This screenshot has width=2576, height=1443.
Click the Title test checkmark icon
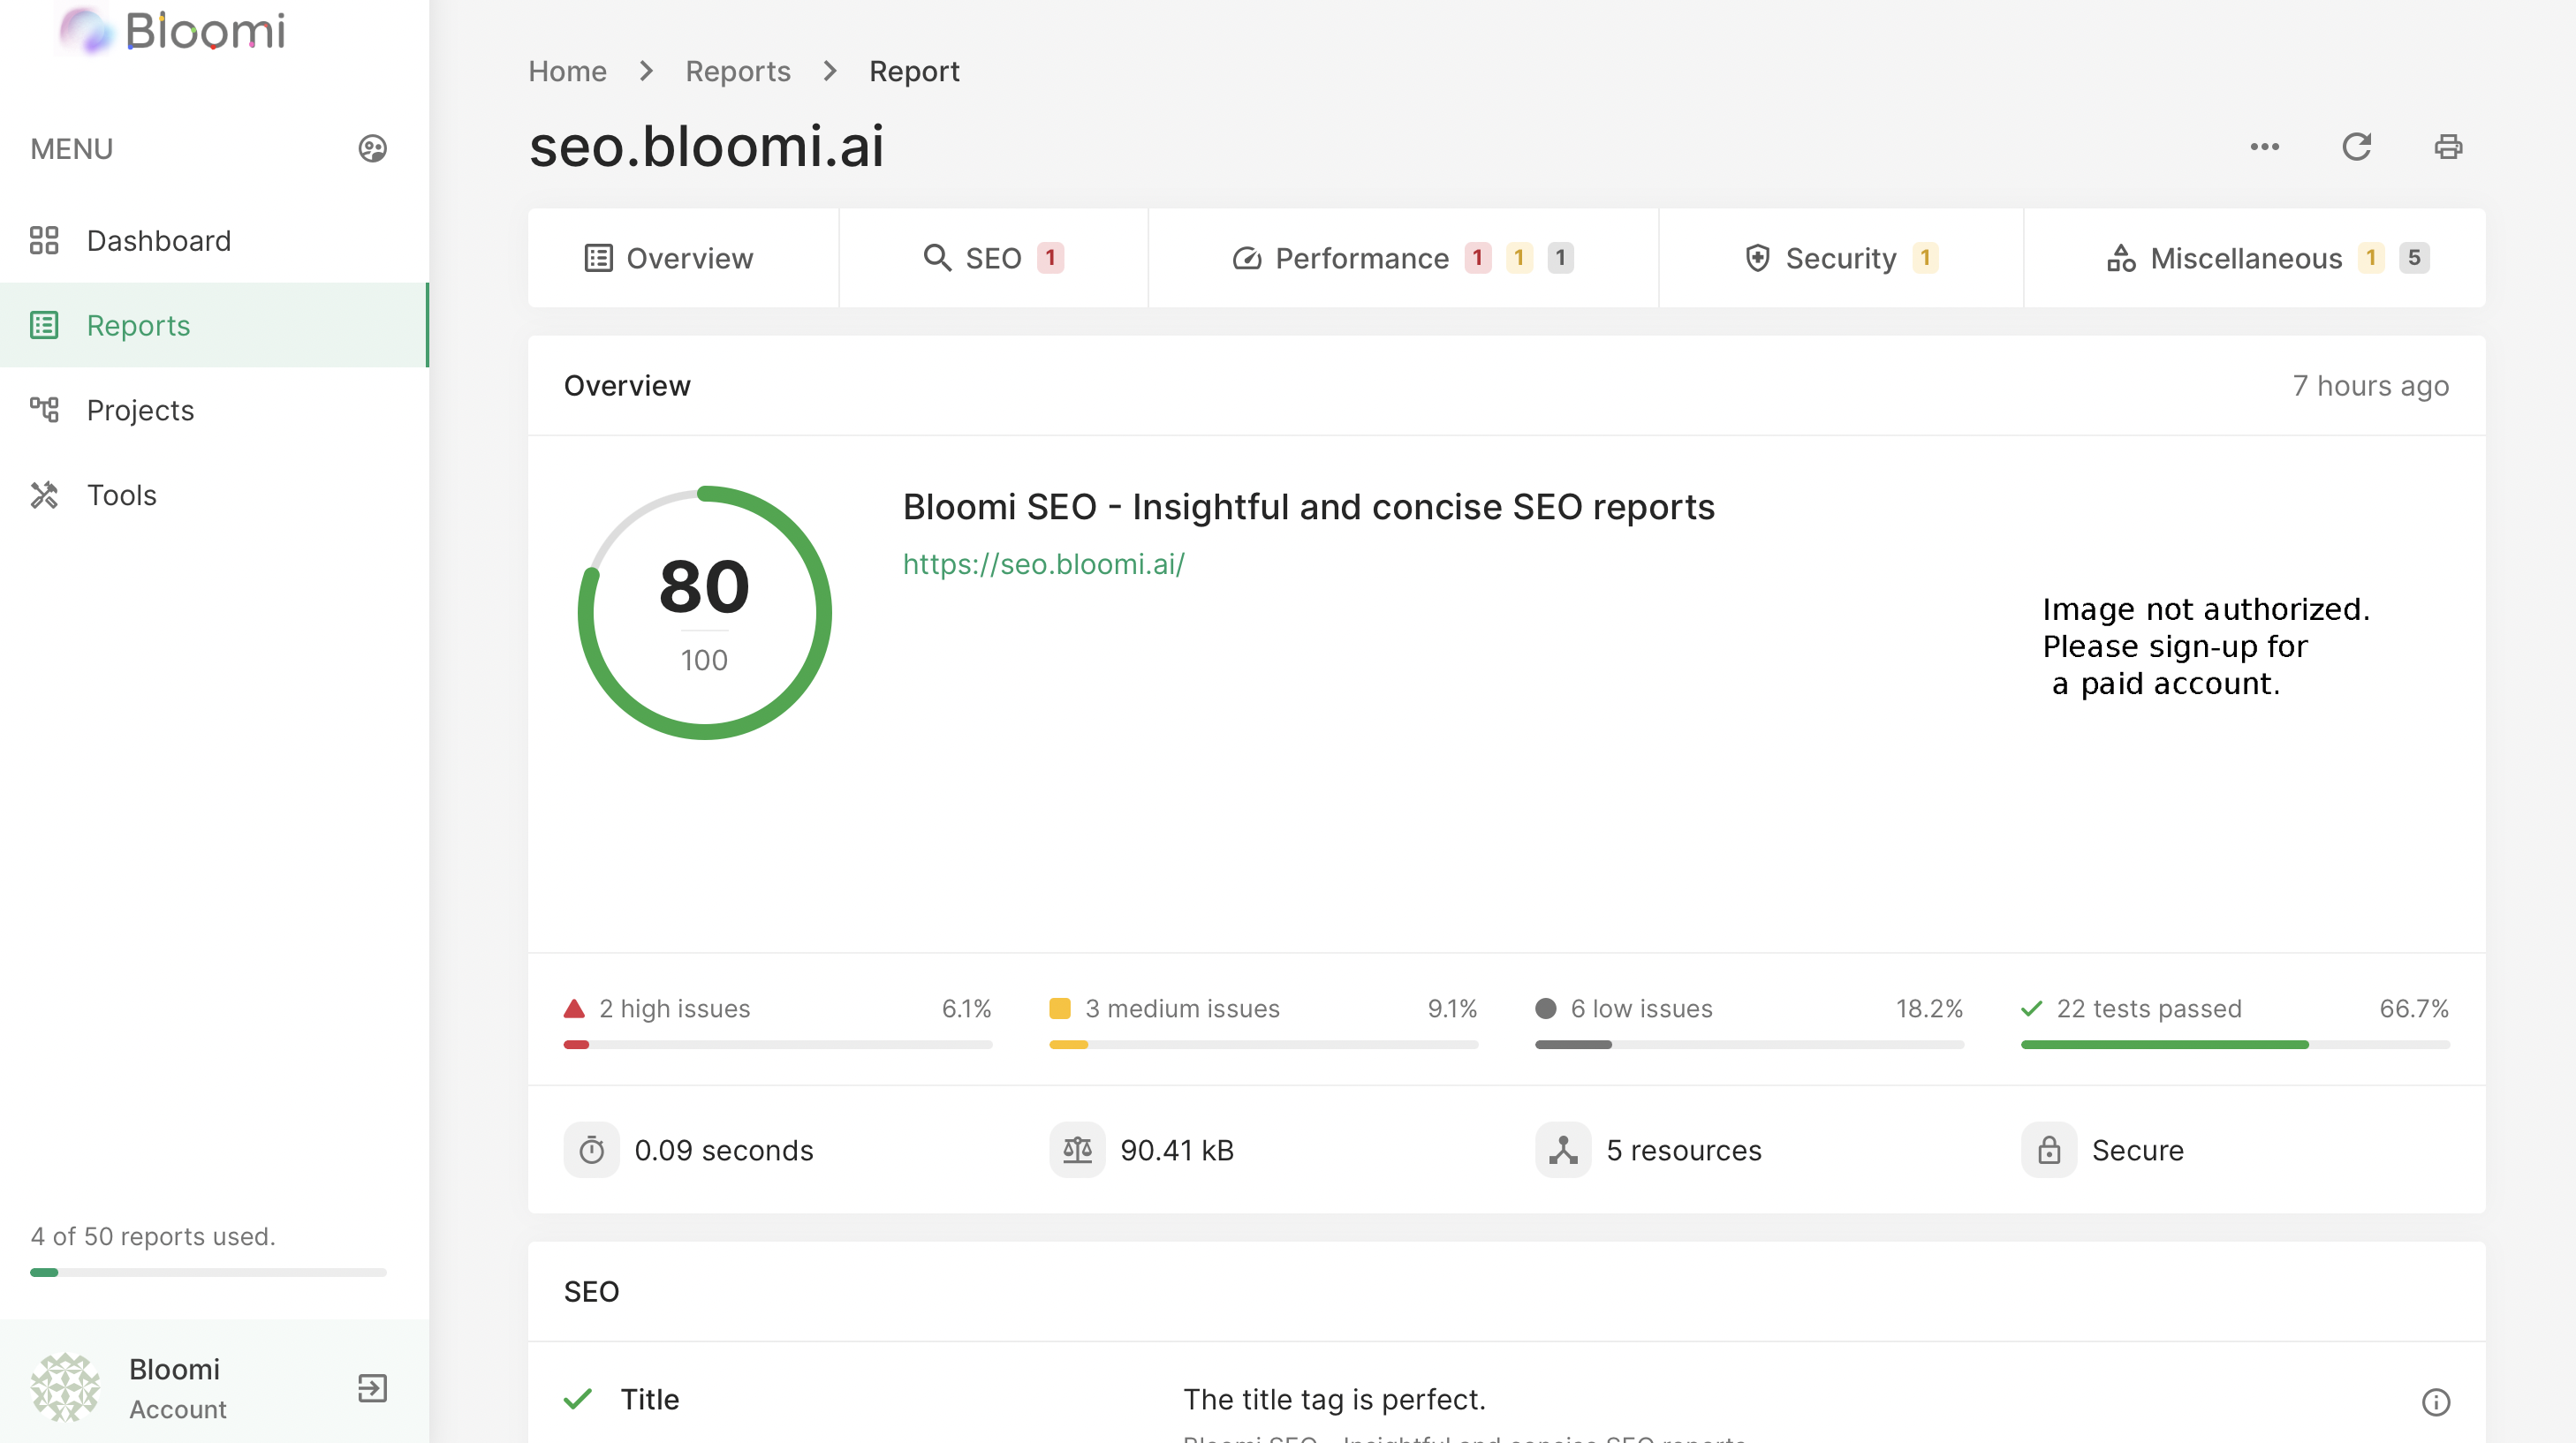click(578, 1399)
